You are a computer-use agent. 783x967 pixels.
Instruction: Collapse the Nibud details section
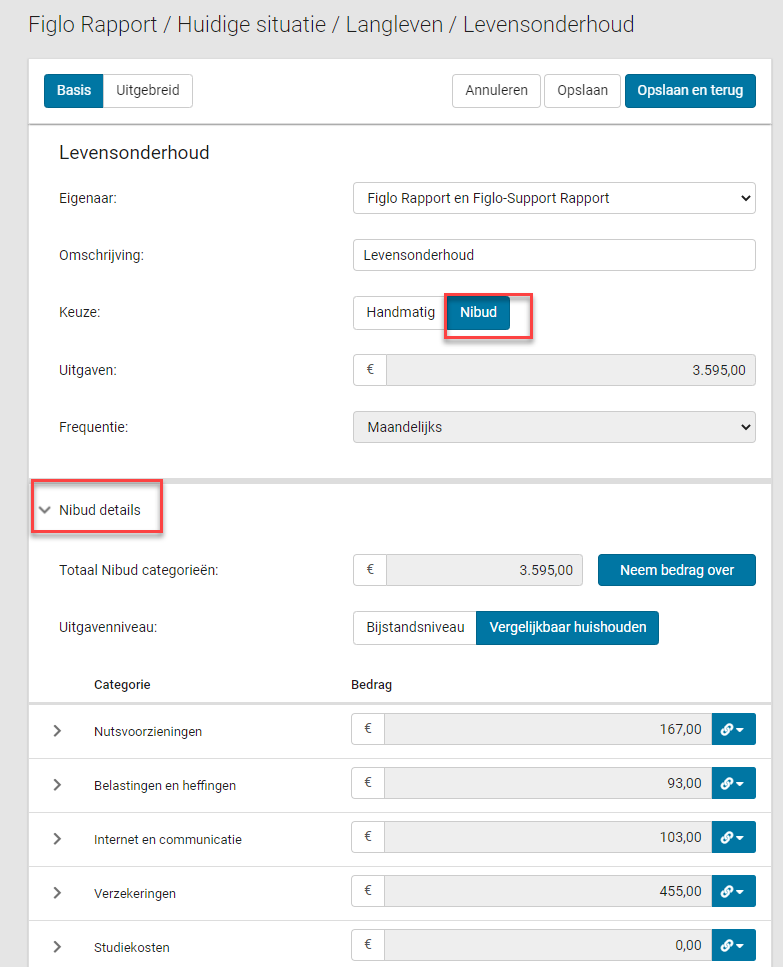coord(44,510)
